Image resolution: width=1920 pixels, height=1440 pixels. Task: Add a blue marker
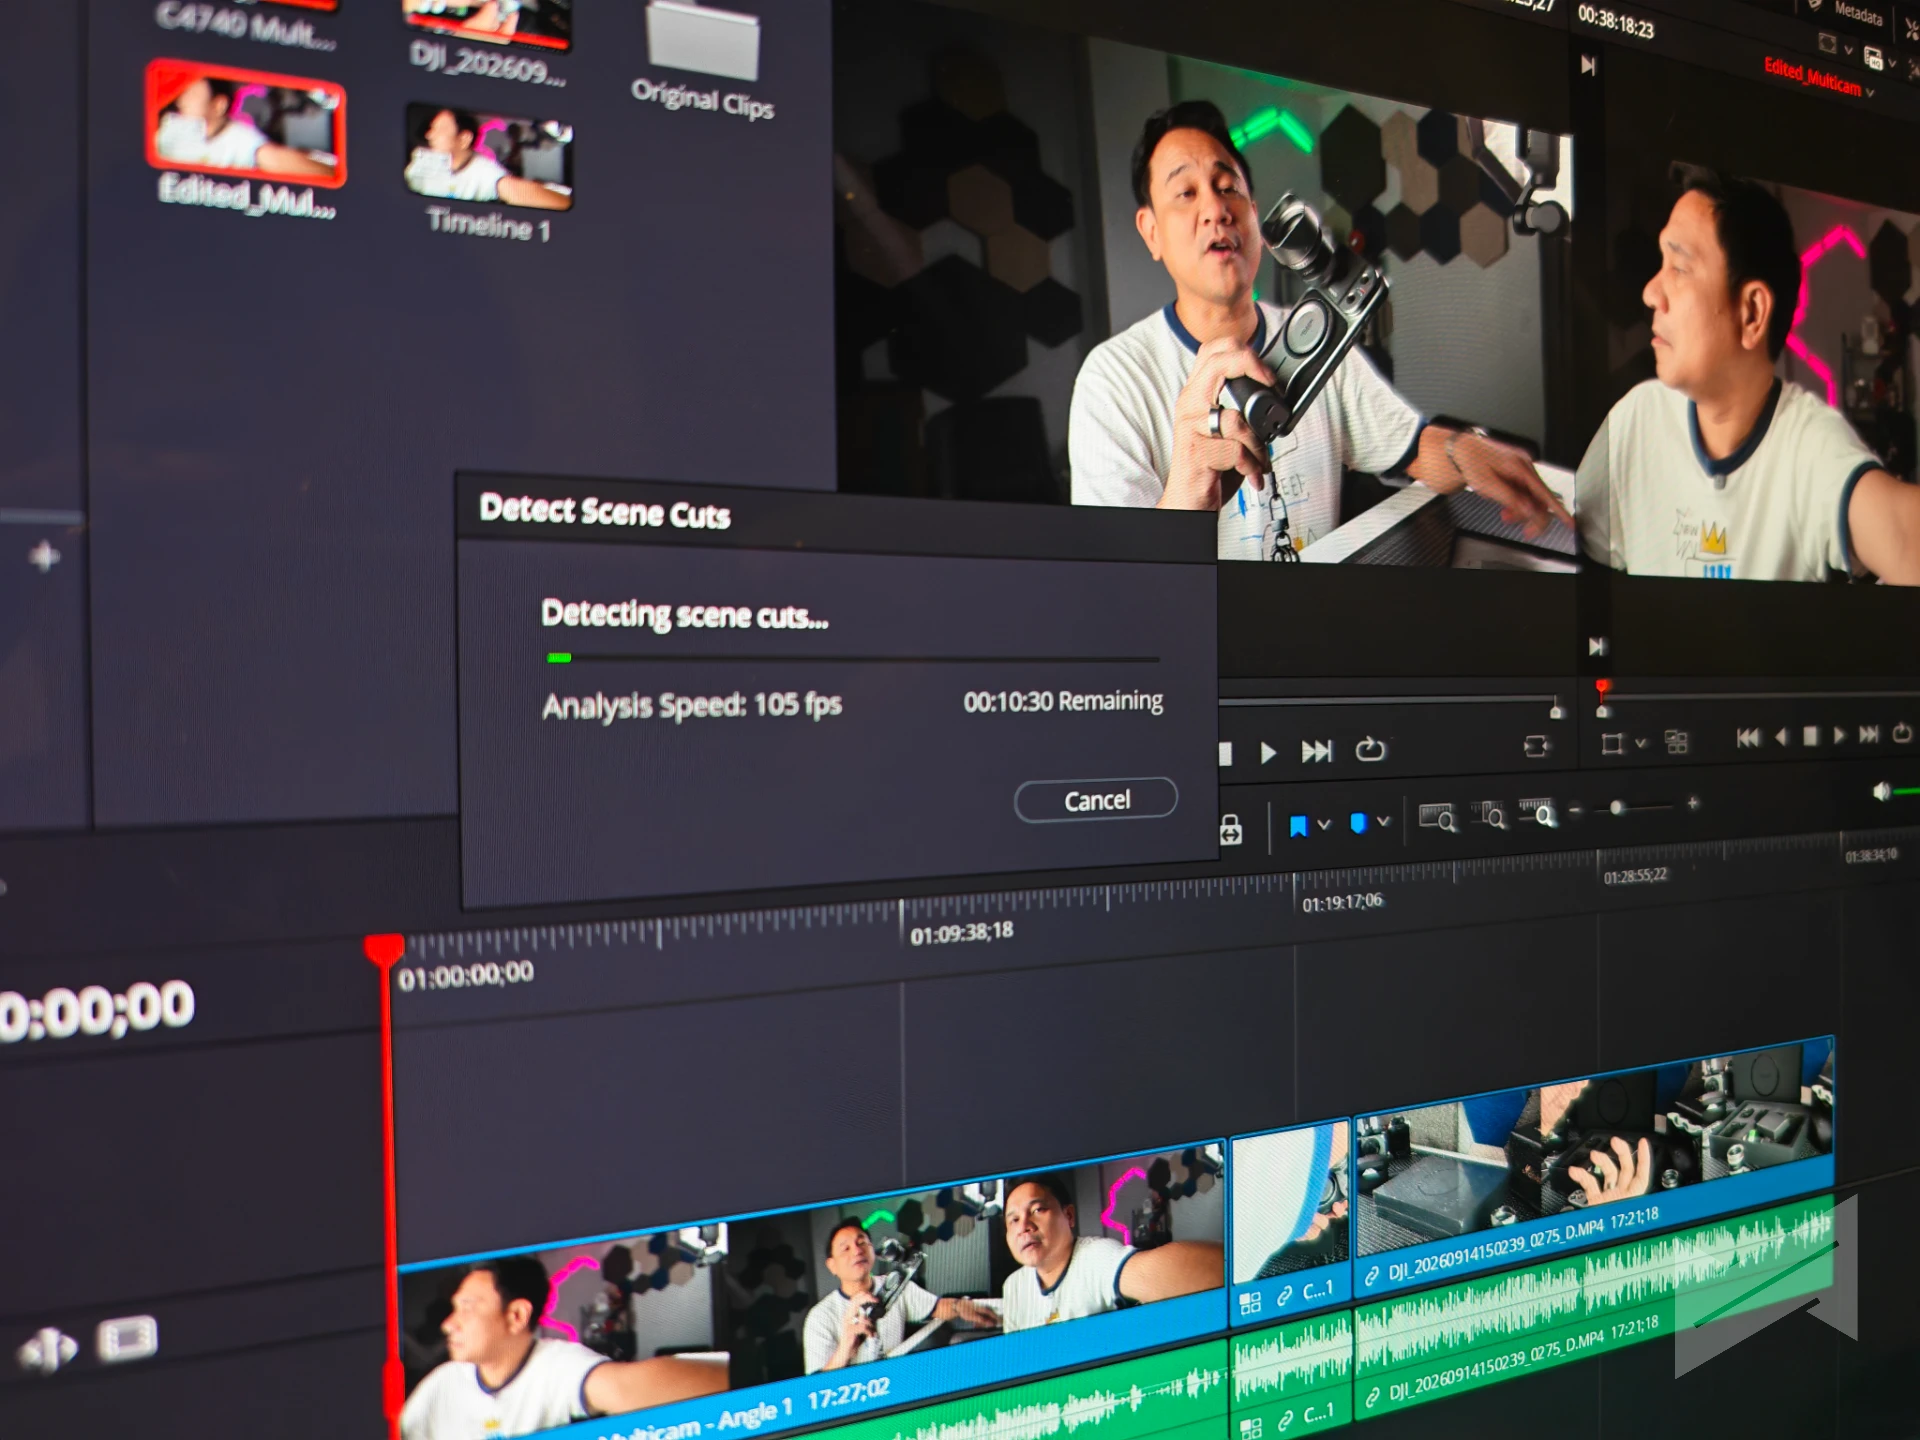pyautogui.click(x=1358, y=823)
